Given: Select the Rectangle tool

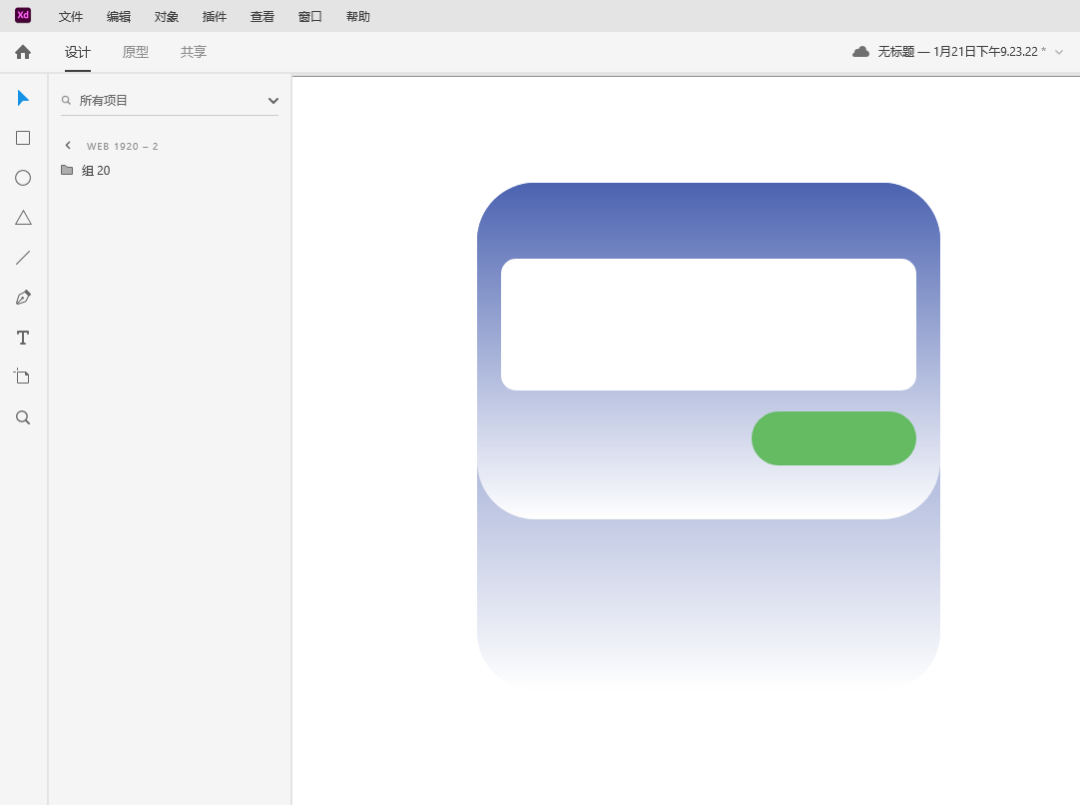Looking at the screenshot, I should [23, 138].
